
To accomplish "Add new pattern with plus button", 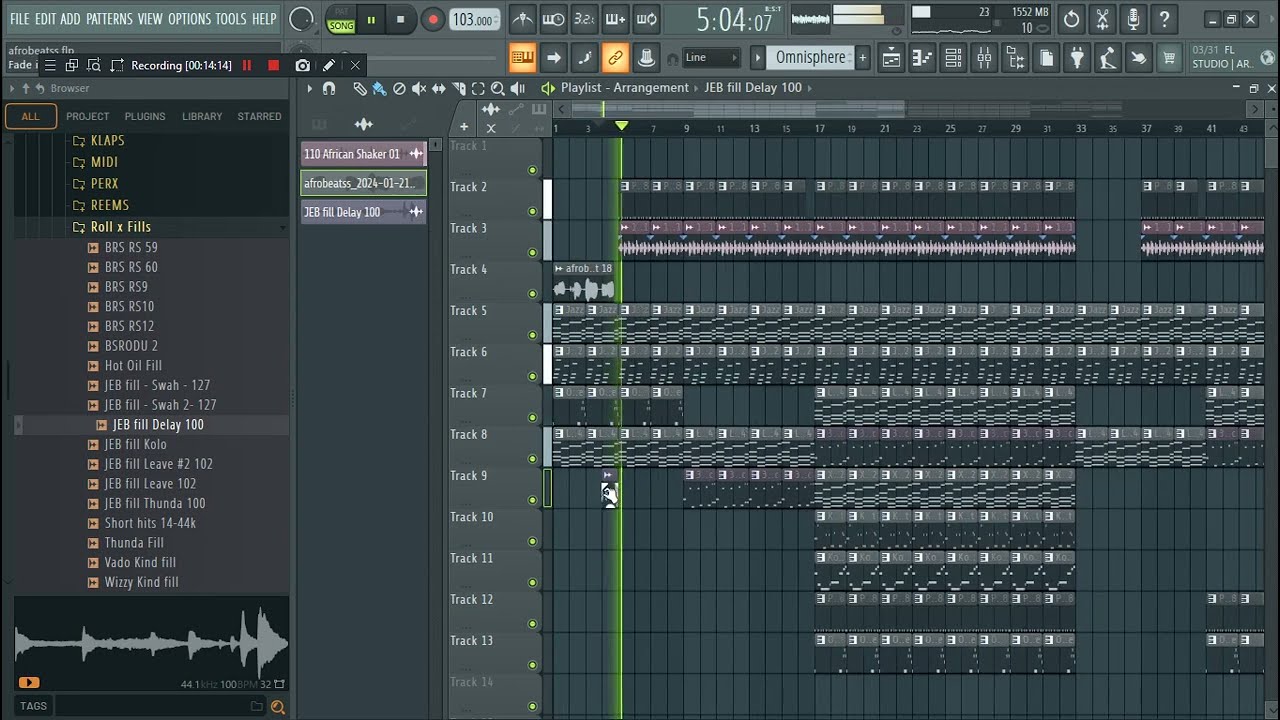I will point(862,58).
